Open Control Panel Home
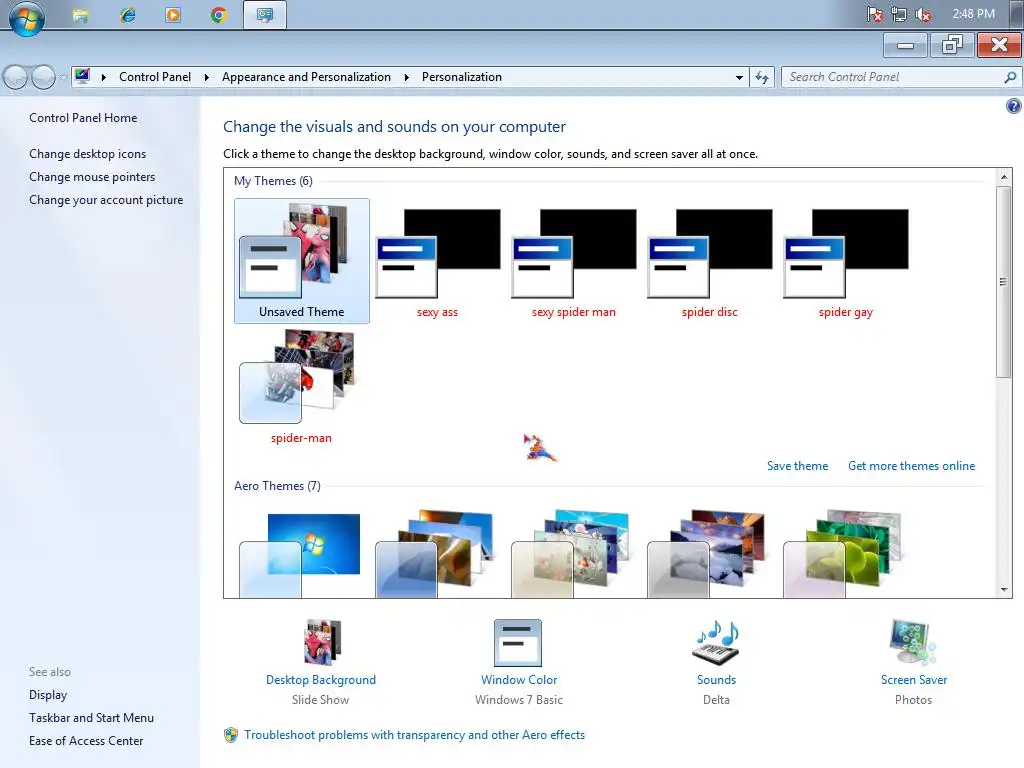This screenshot has width=1024, height=768. 83,118
